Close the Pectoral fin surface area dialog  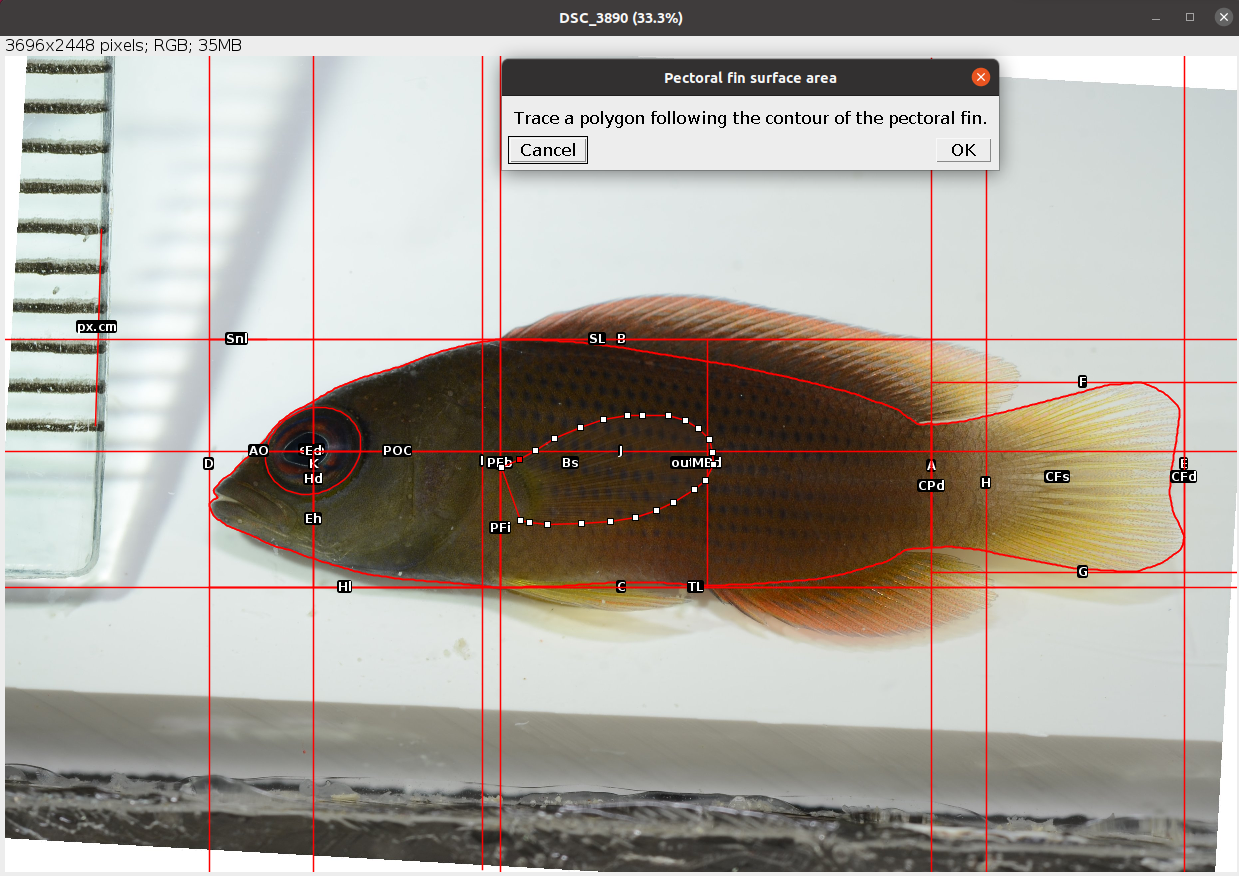[980, 77]
